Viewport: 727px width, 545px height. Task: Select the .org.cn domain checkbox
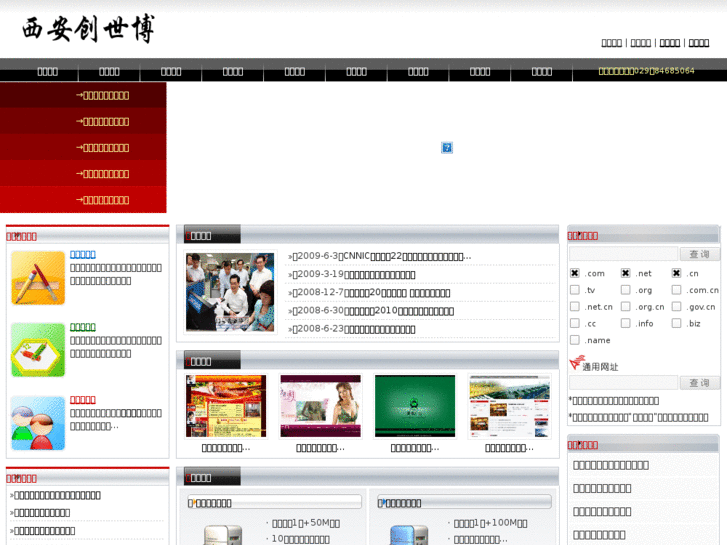[x=625, y=307]
